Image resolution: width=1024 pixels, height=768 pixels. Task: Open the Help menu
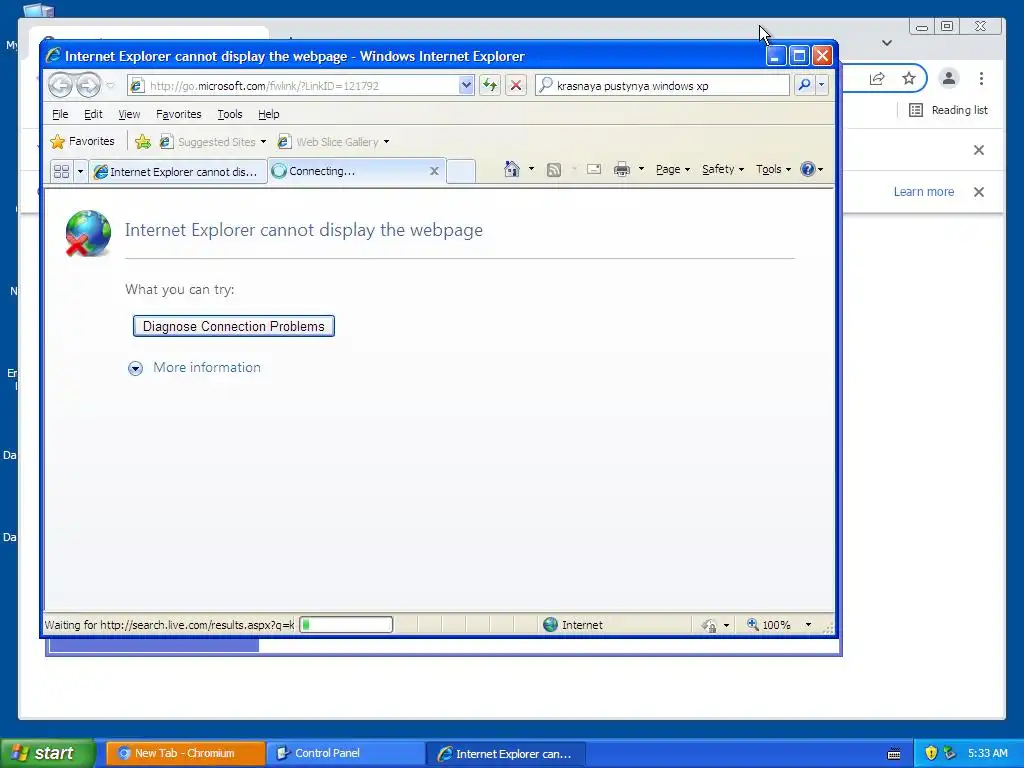click(268, 114)
